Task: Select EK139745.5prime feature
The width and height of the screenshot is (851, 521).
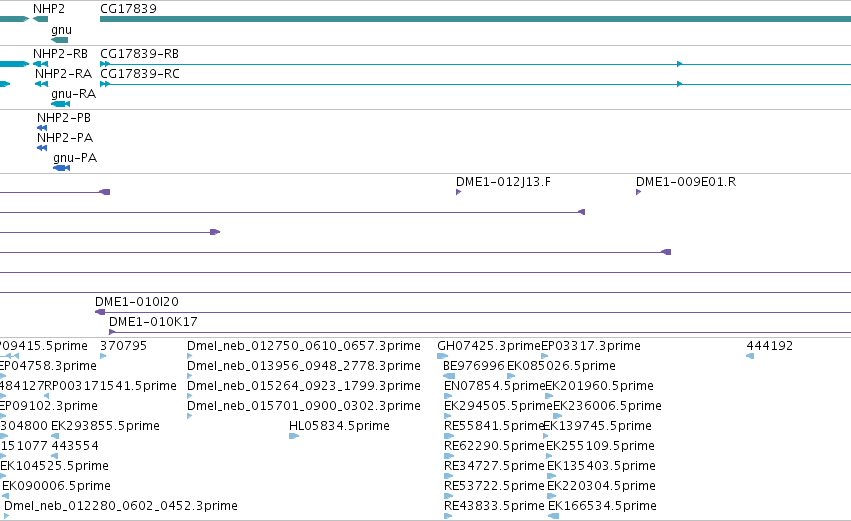Action: [598, 426]
